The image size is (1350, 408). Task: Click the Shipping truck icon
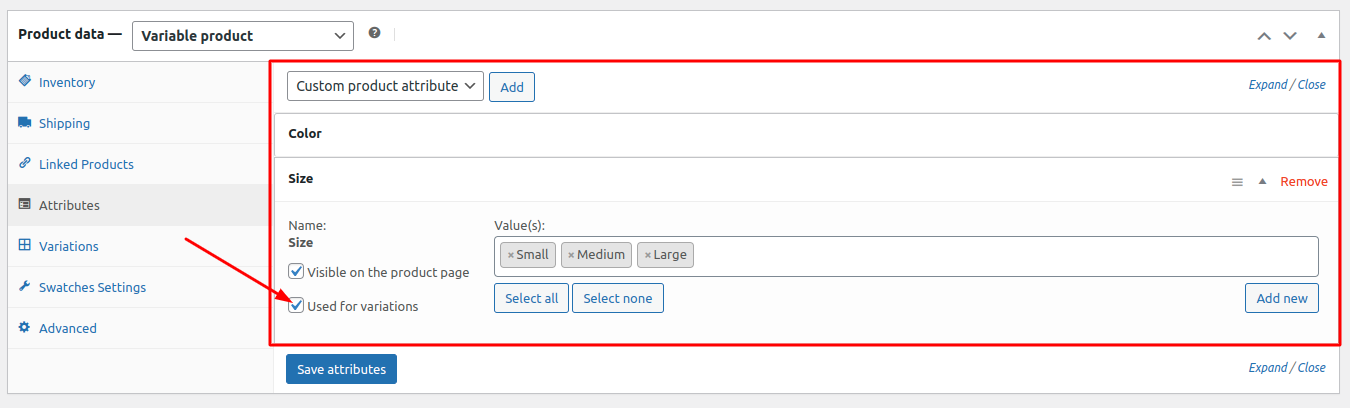[24, 123]
